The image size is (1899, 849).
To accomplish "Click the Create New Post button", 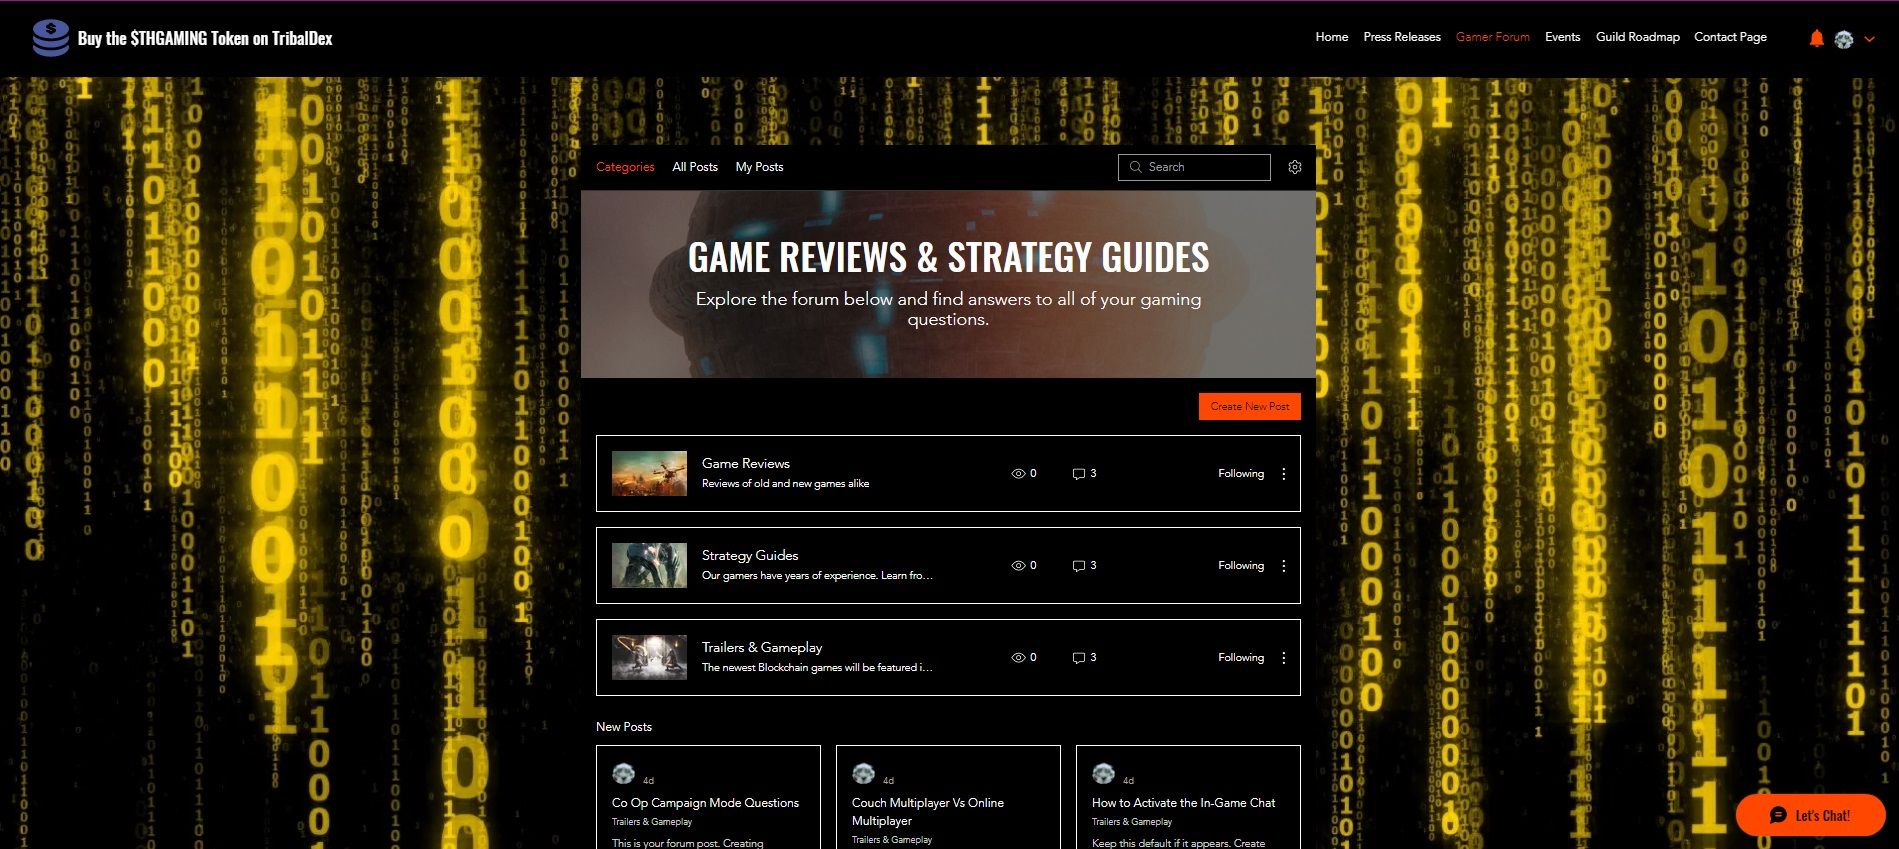I will click(x=1249, y=406).
